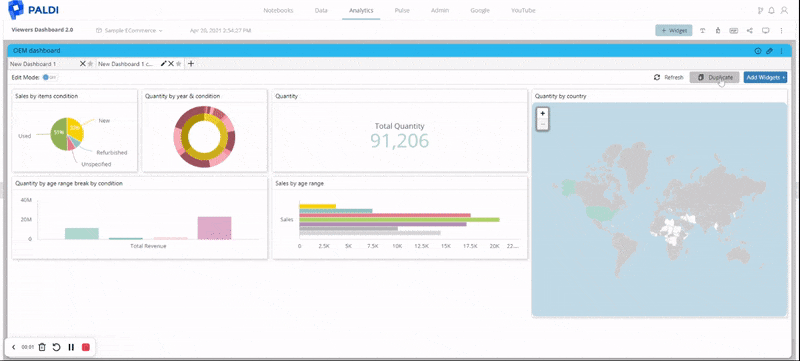
Task: Favorite the New Dashboard 1 tab star
Action: point(90,64)
